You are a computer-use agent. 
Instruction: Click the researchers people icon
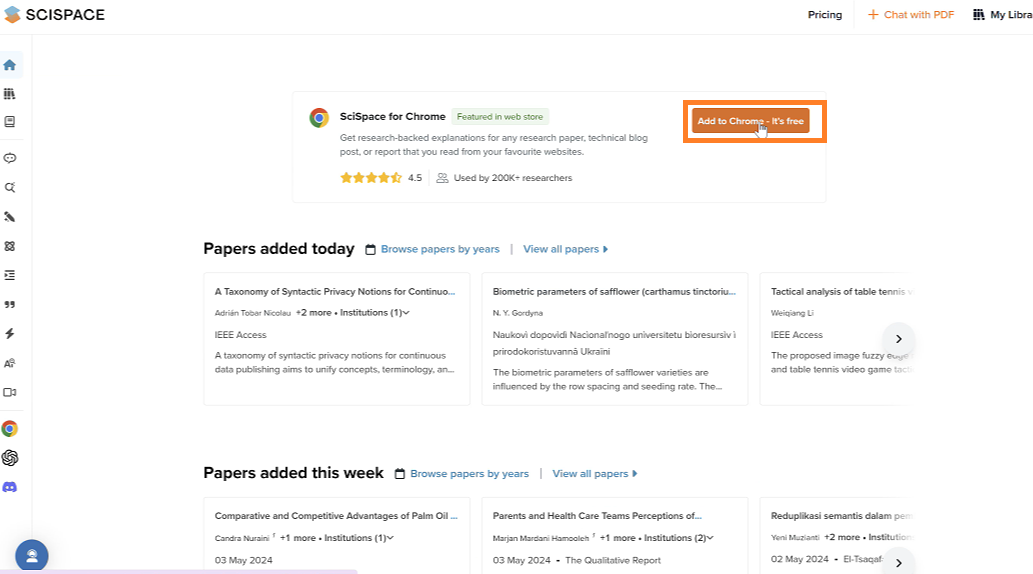443,178
